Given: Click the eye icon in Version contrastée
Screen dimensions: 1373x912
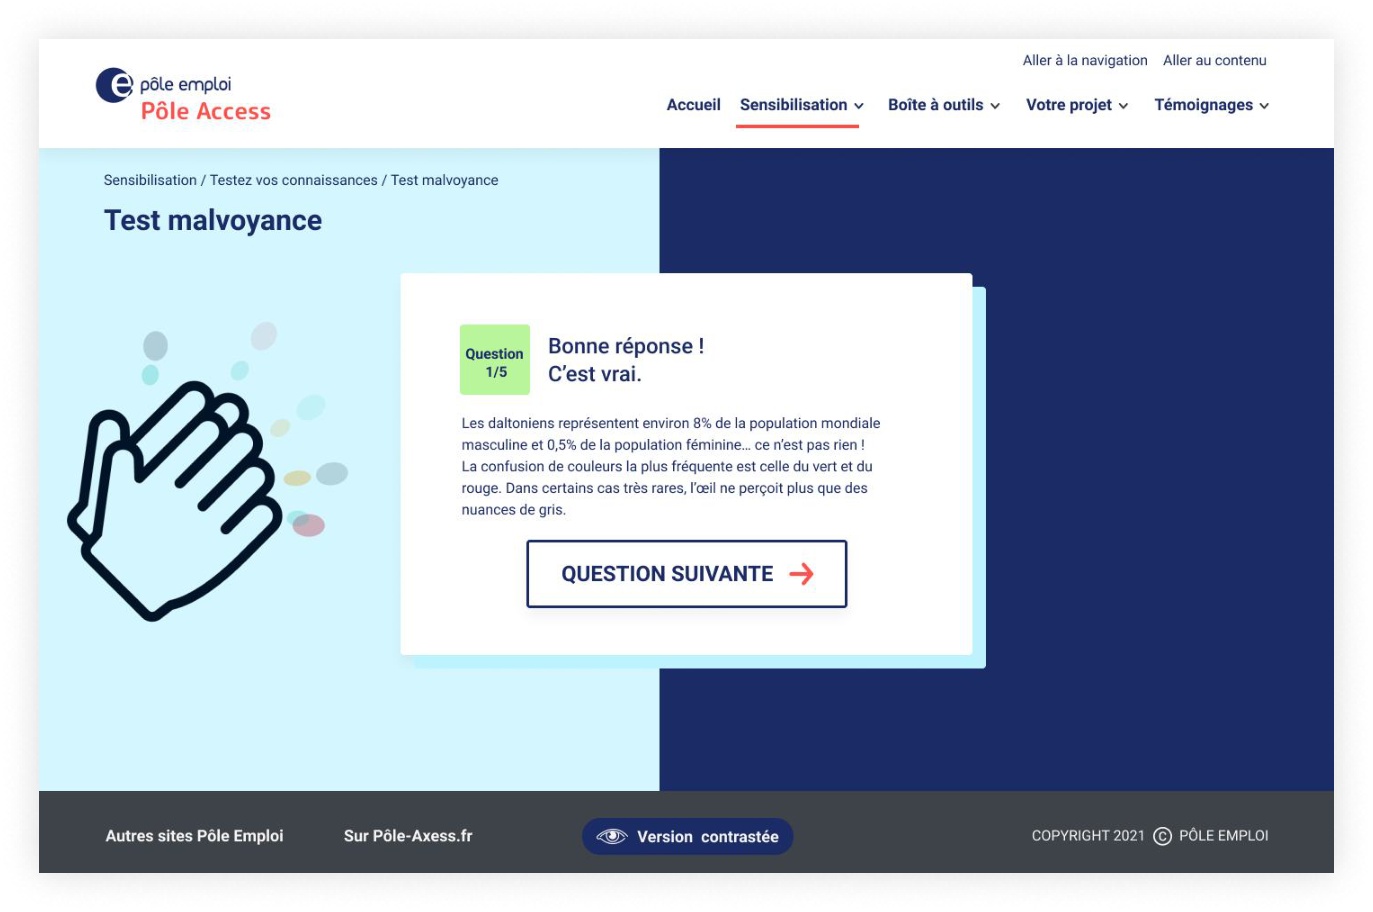Looking at the screenshot, I should pos(611,836).
